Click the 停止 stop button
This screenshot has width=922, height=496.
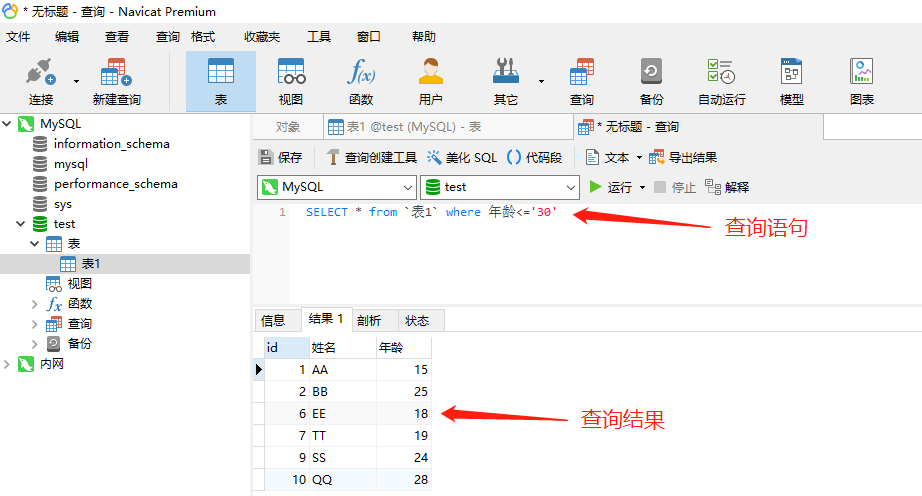click(674, 187)
